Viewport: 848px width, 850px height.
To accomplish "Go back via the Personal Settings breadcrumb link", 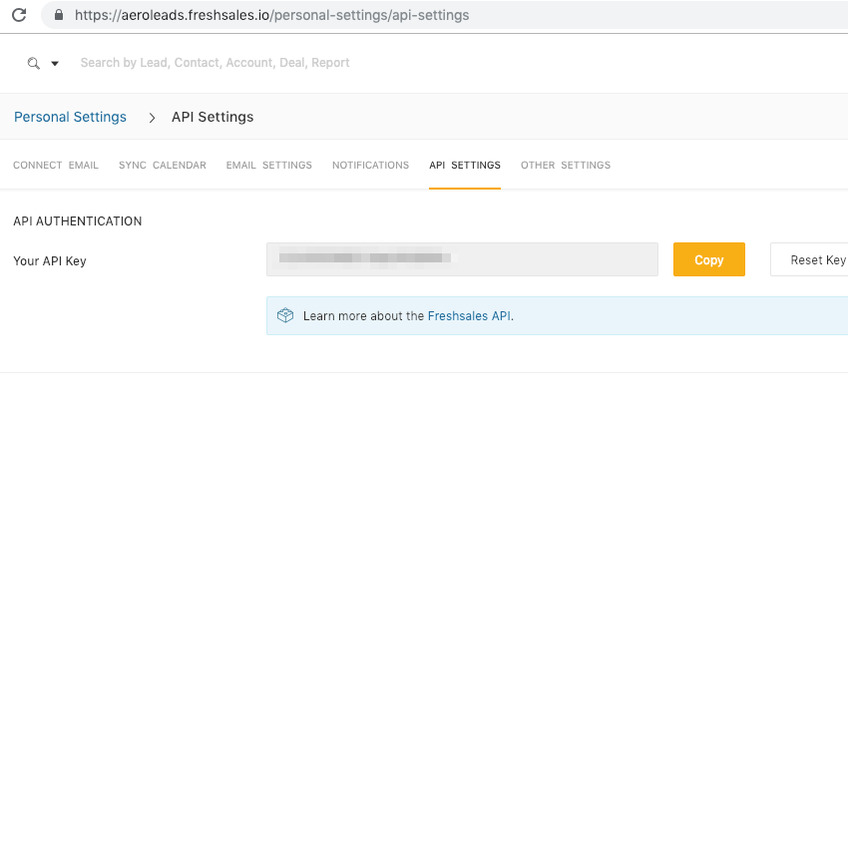I will click(x=69, y=117).
